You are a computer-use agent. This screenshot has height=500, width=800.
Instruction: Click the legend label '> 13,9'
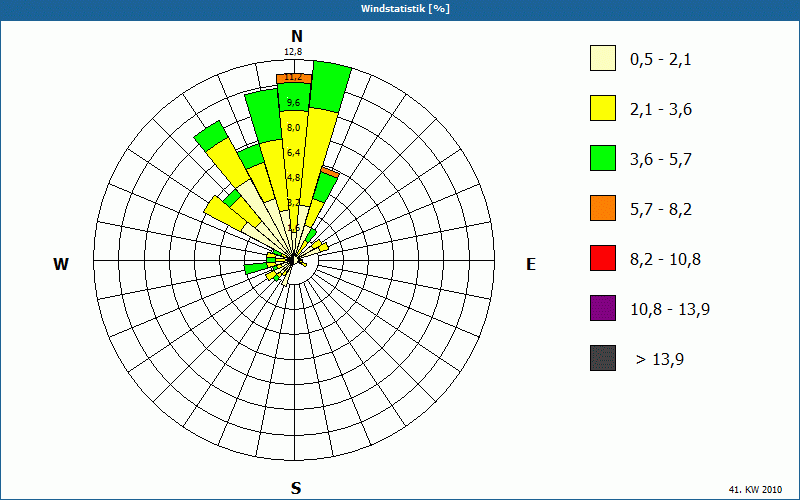point(660,360)
